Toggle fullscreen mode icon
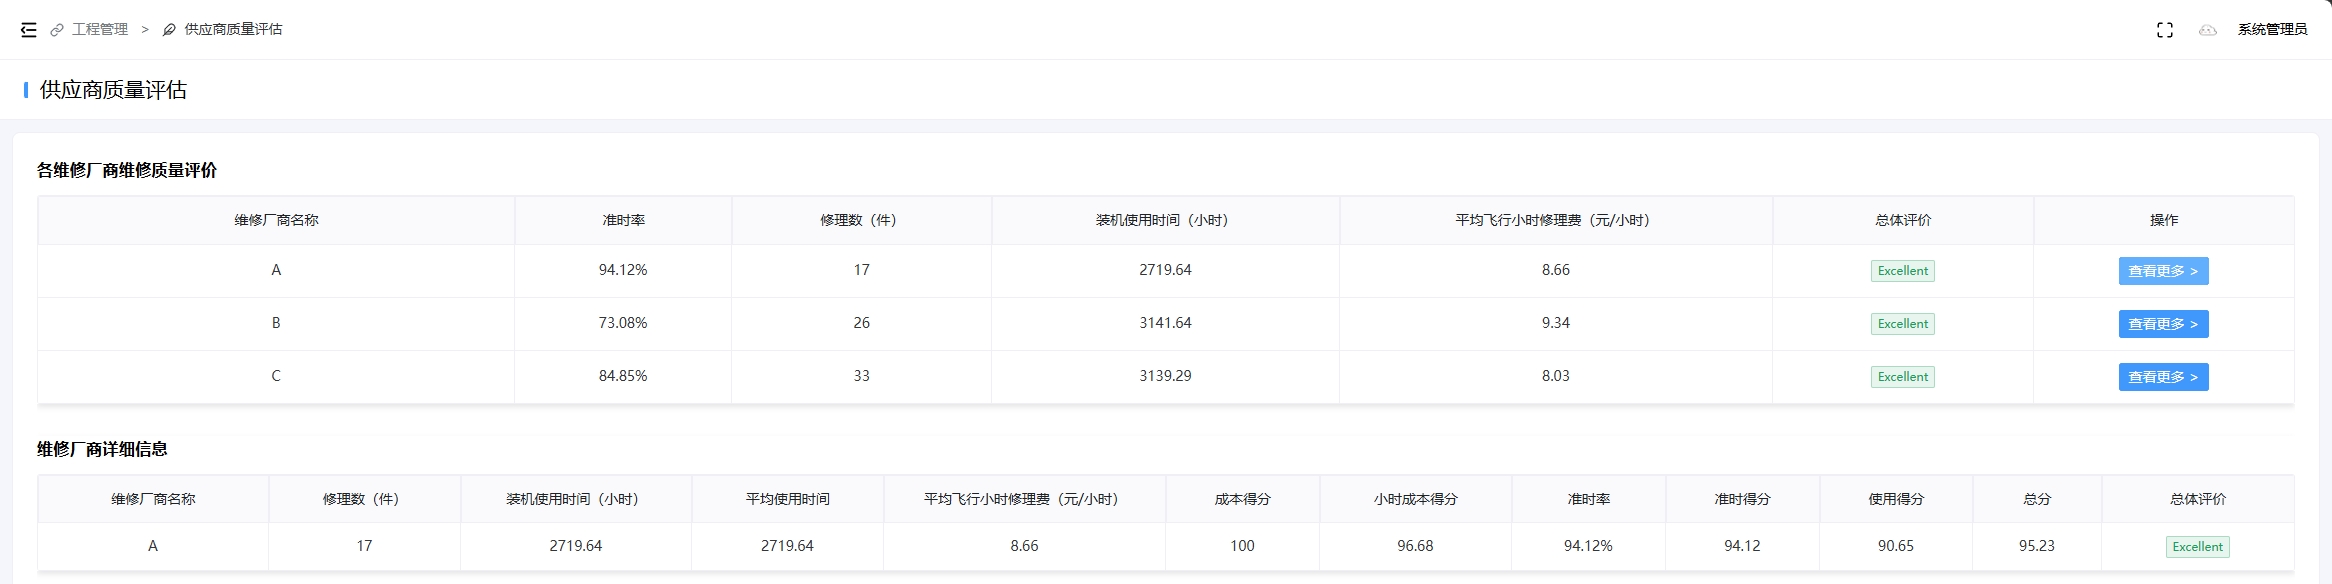The image size is (2332, 584). pyautogui.click(x=2165, y=30)
